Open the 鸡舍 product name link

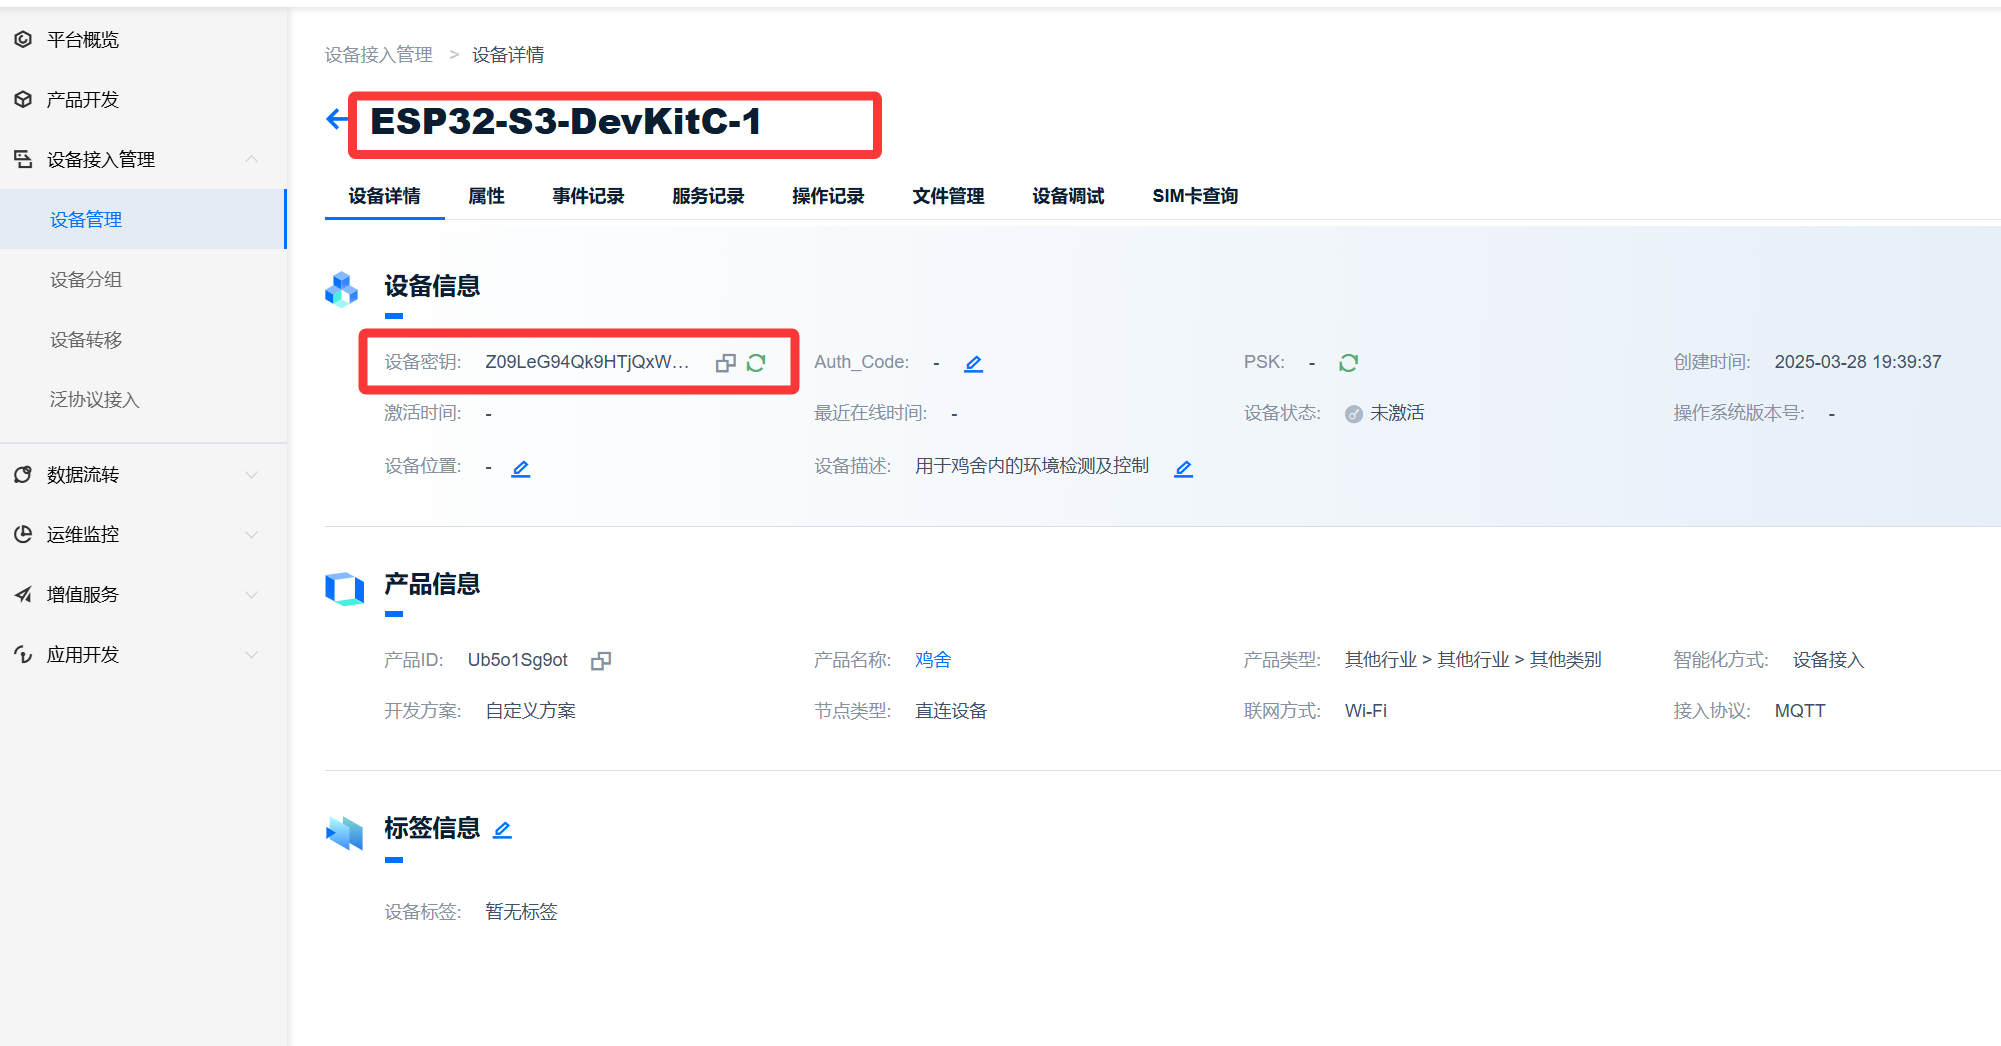(x=933, y=660)
